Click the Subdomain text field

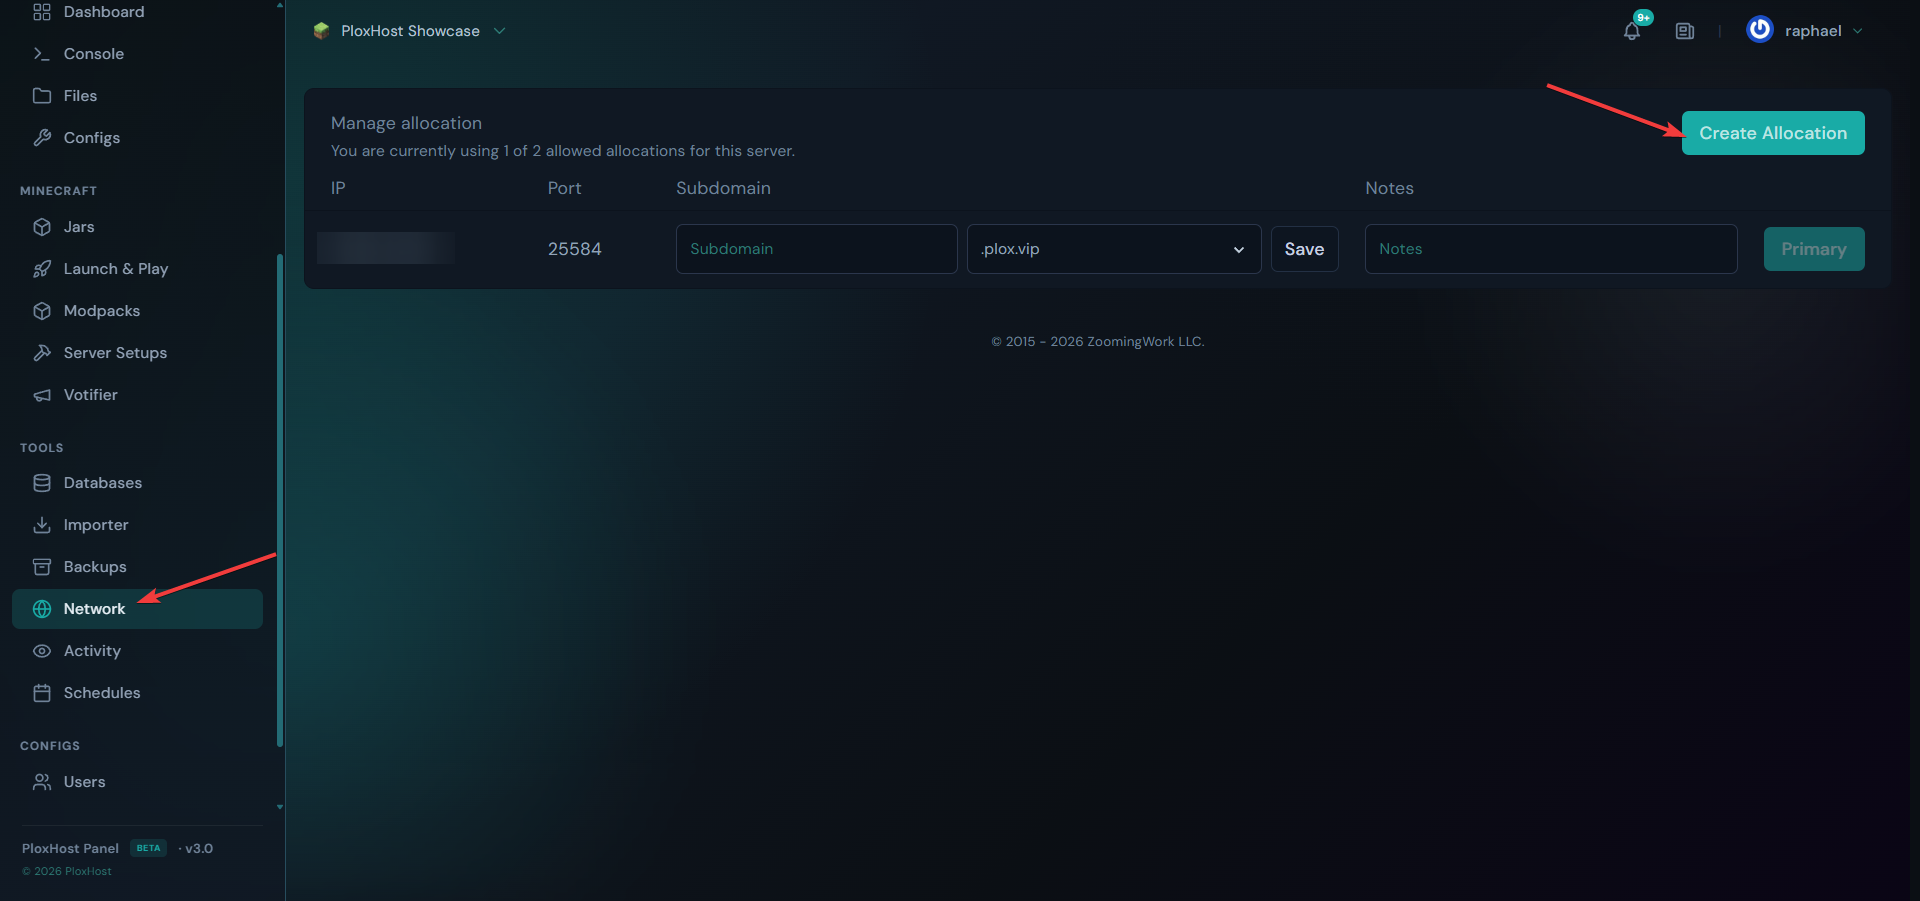pos(817,249)
